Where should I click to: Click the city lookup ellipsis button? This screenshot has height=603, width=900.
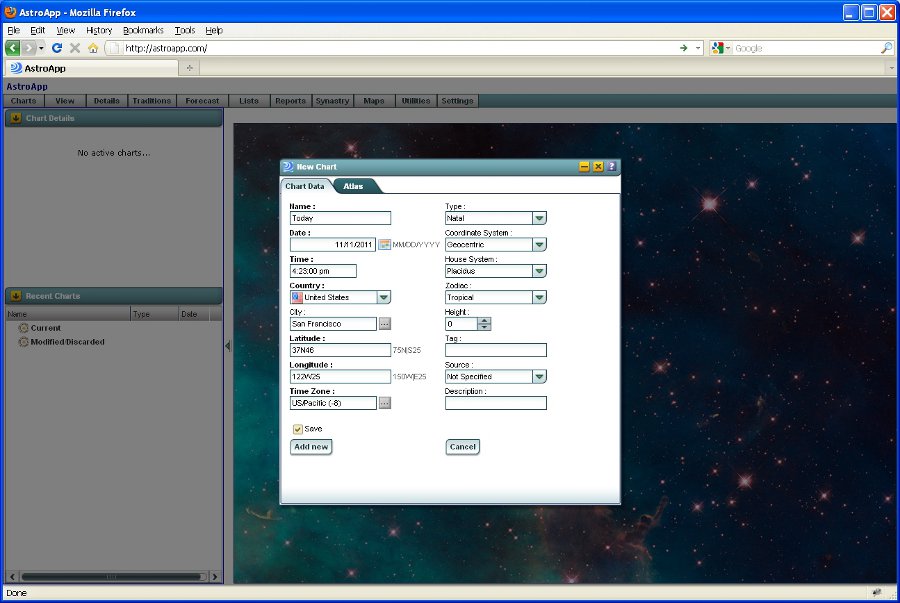[384, 324]
